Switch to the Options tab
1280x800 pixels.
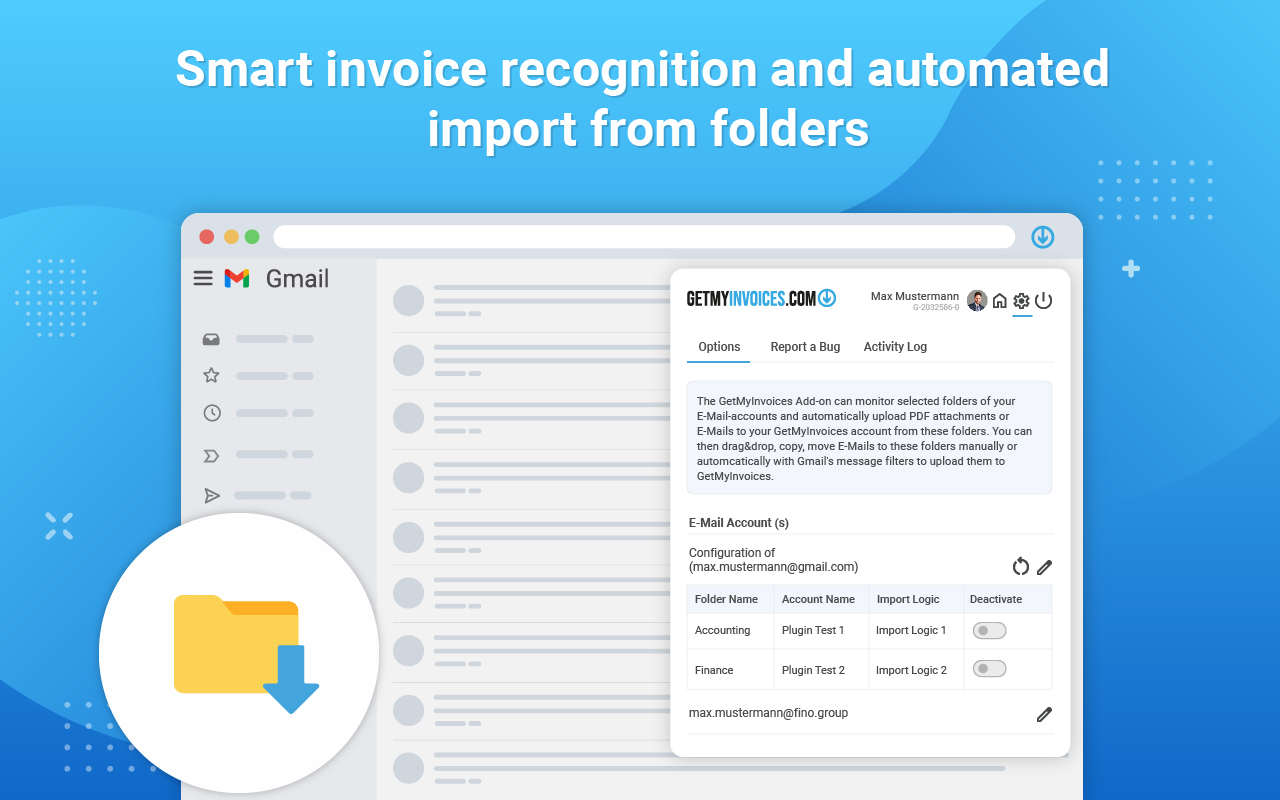tap(719, 347)
